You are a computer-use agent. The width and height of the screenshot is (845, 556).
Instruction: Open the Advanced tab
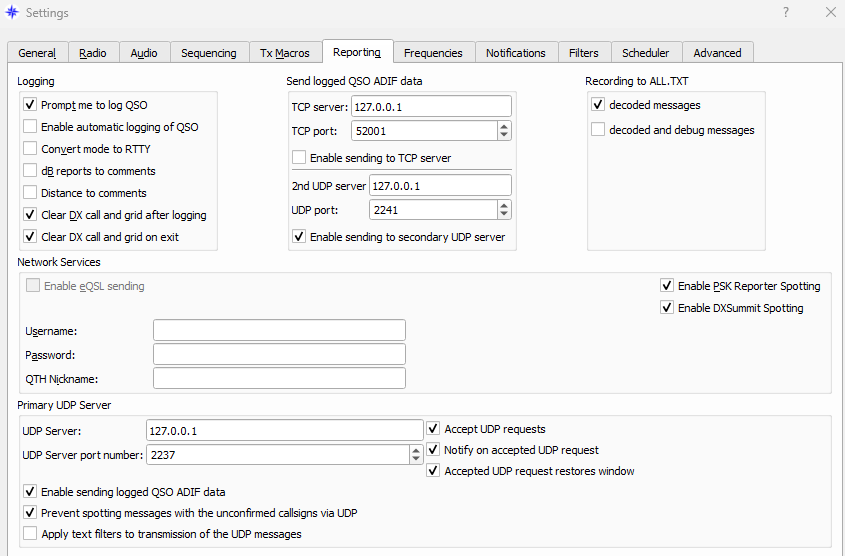(717, 53)
